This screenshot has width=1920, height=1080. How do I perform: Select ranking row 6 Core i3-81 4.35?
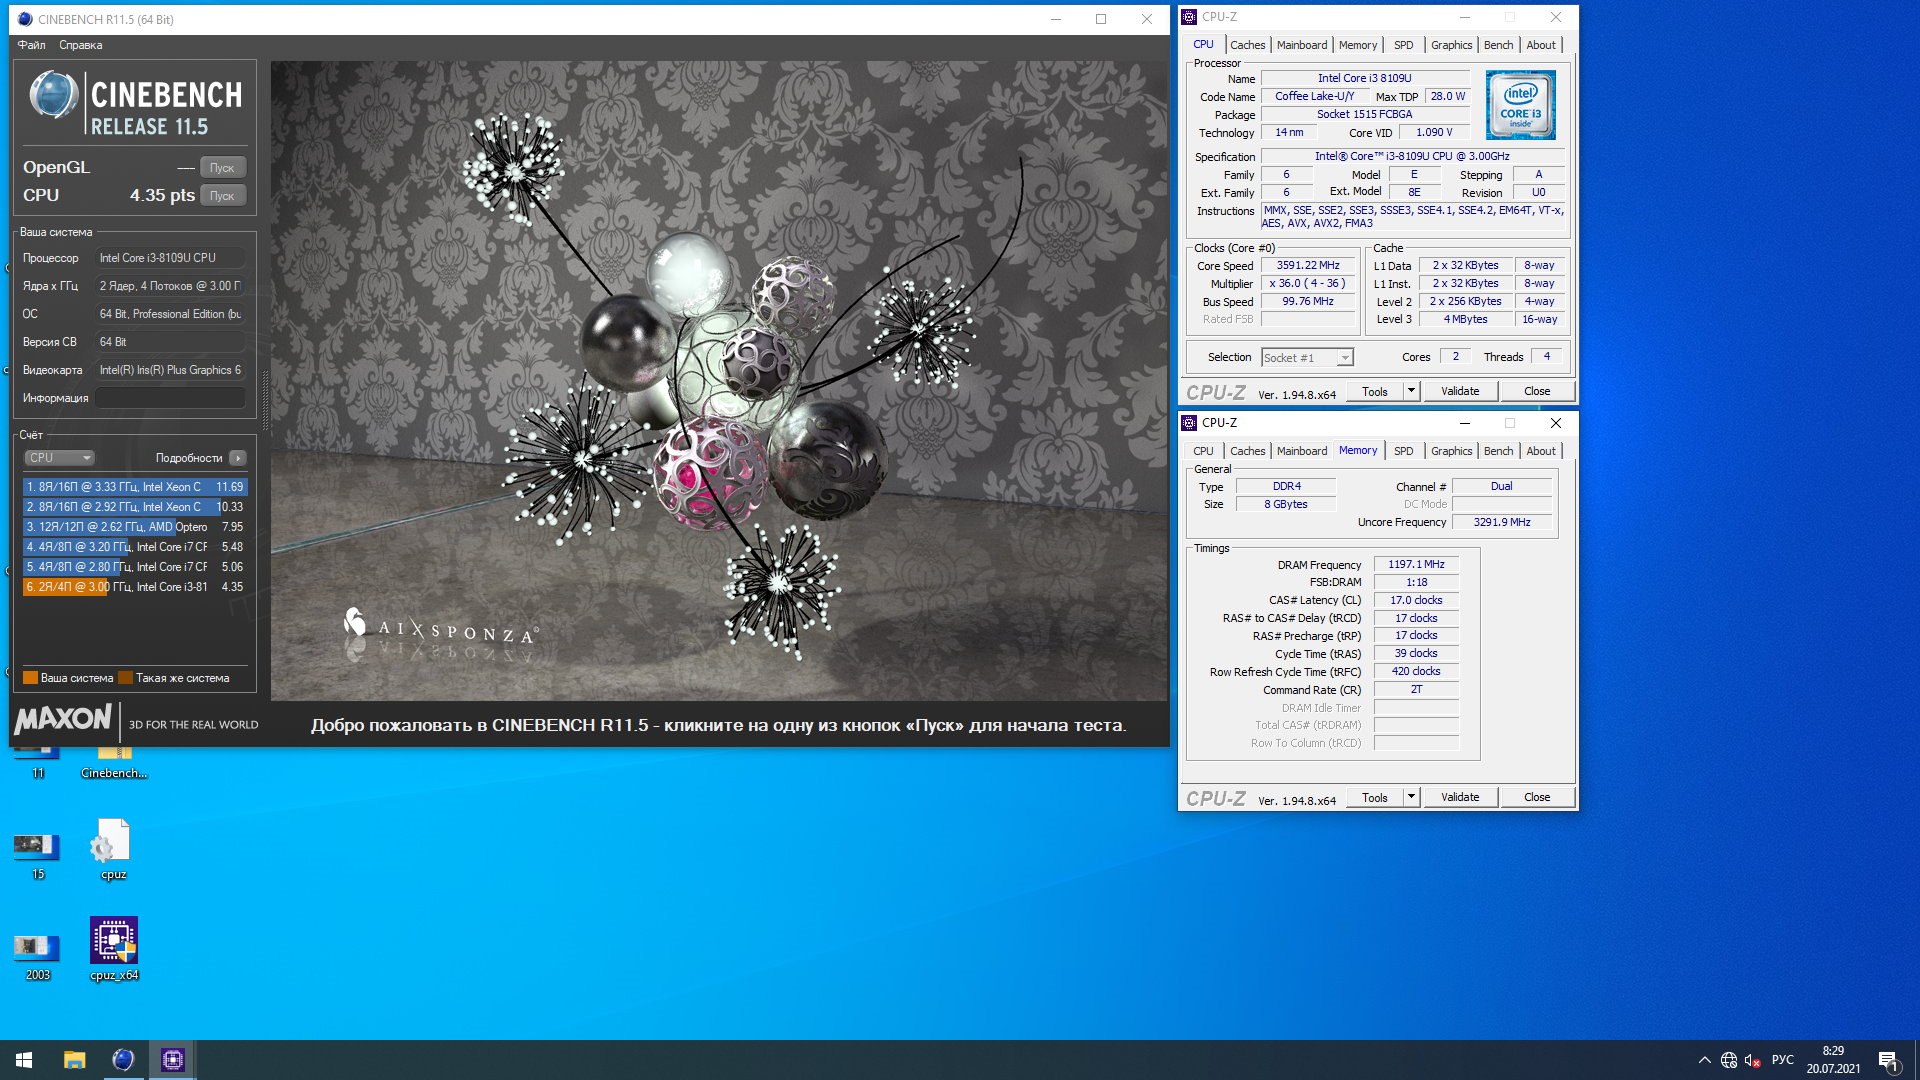135,587
